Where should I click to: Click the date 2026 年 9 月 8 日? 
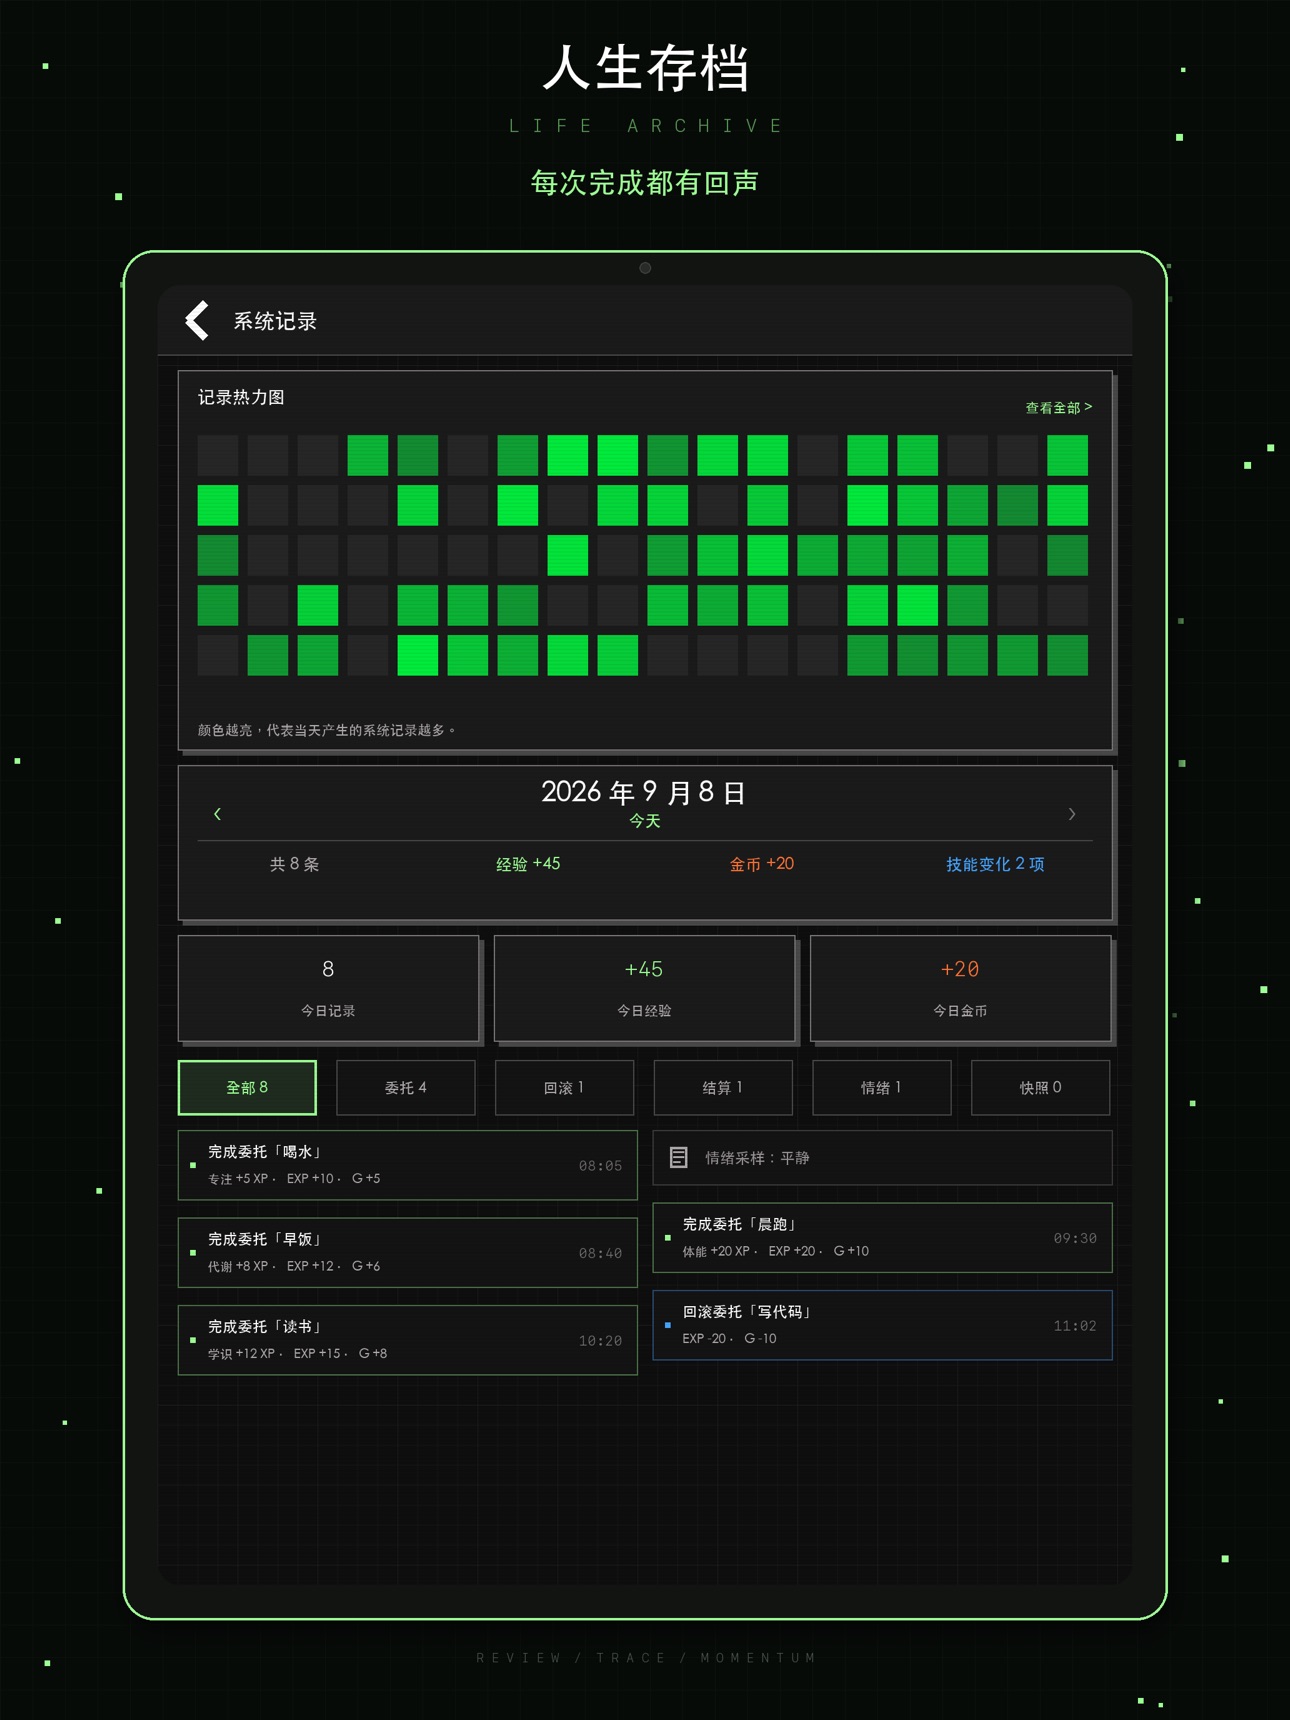click(644, 792)
